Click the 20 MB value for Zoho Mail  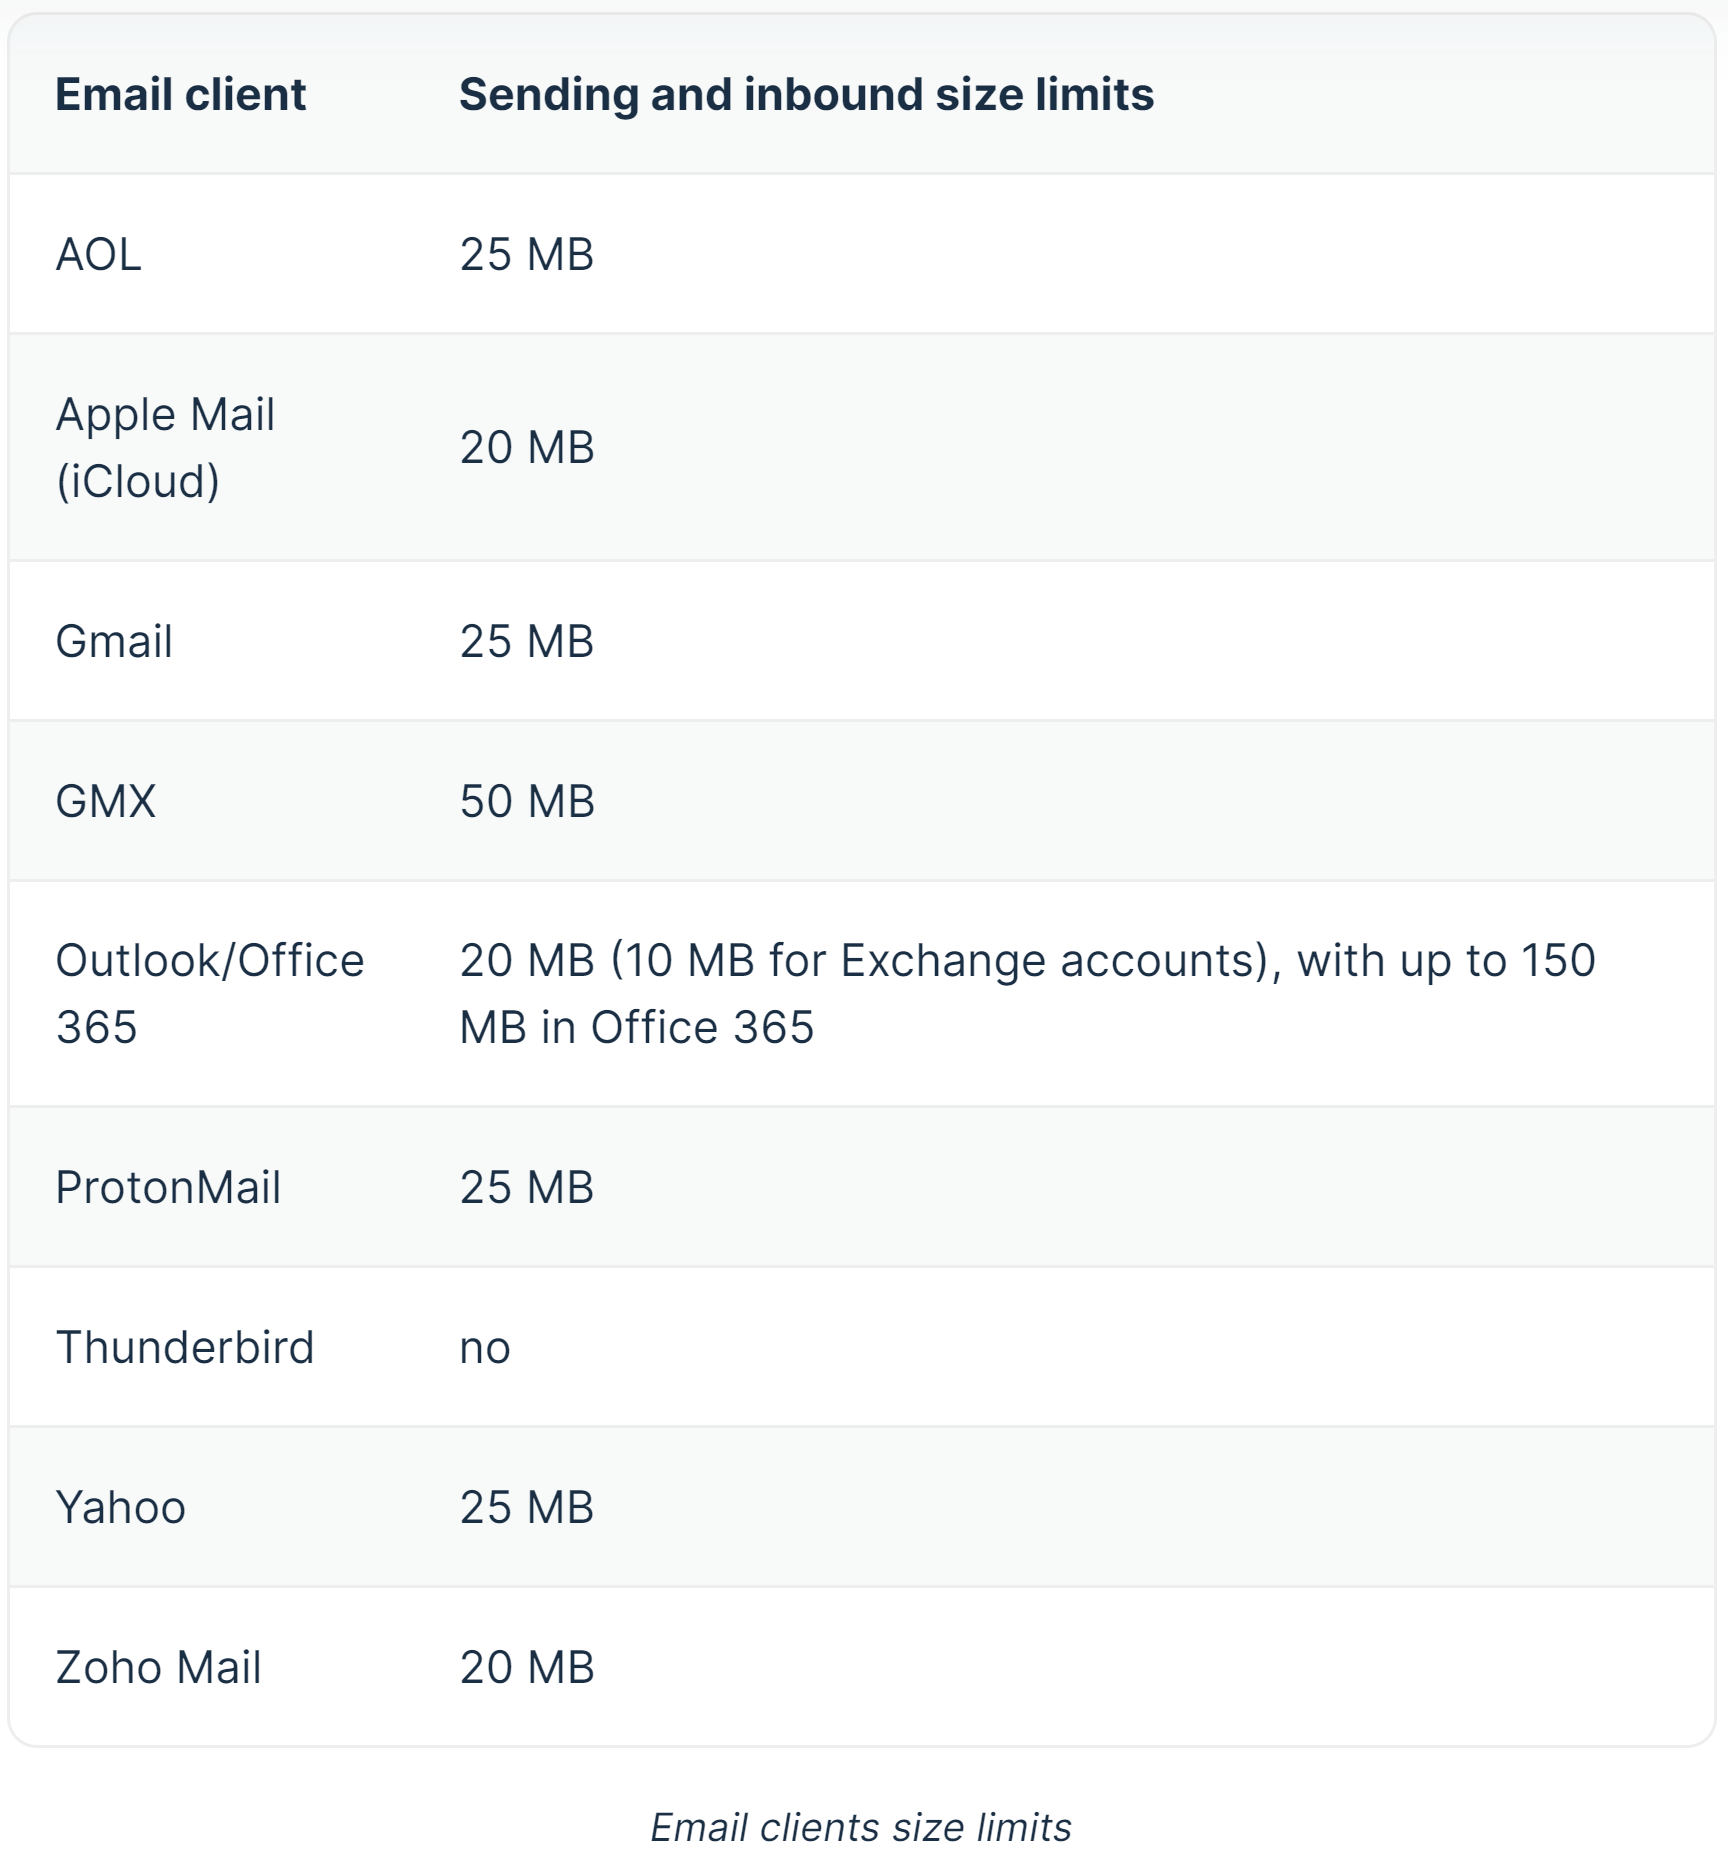point(527,1667)
